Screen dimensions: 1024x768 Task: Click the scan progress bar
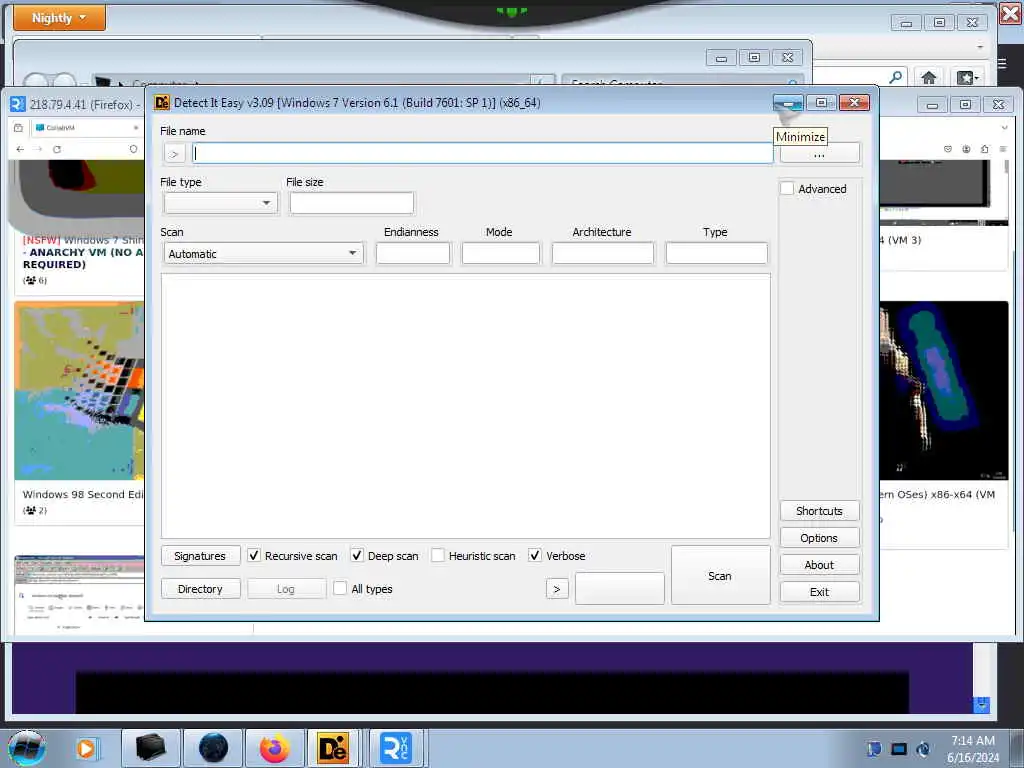619,588
